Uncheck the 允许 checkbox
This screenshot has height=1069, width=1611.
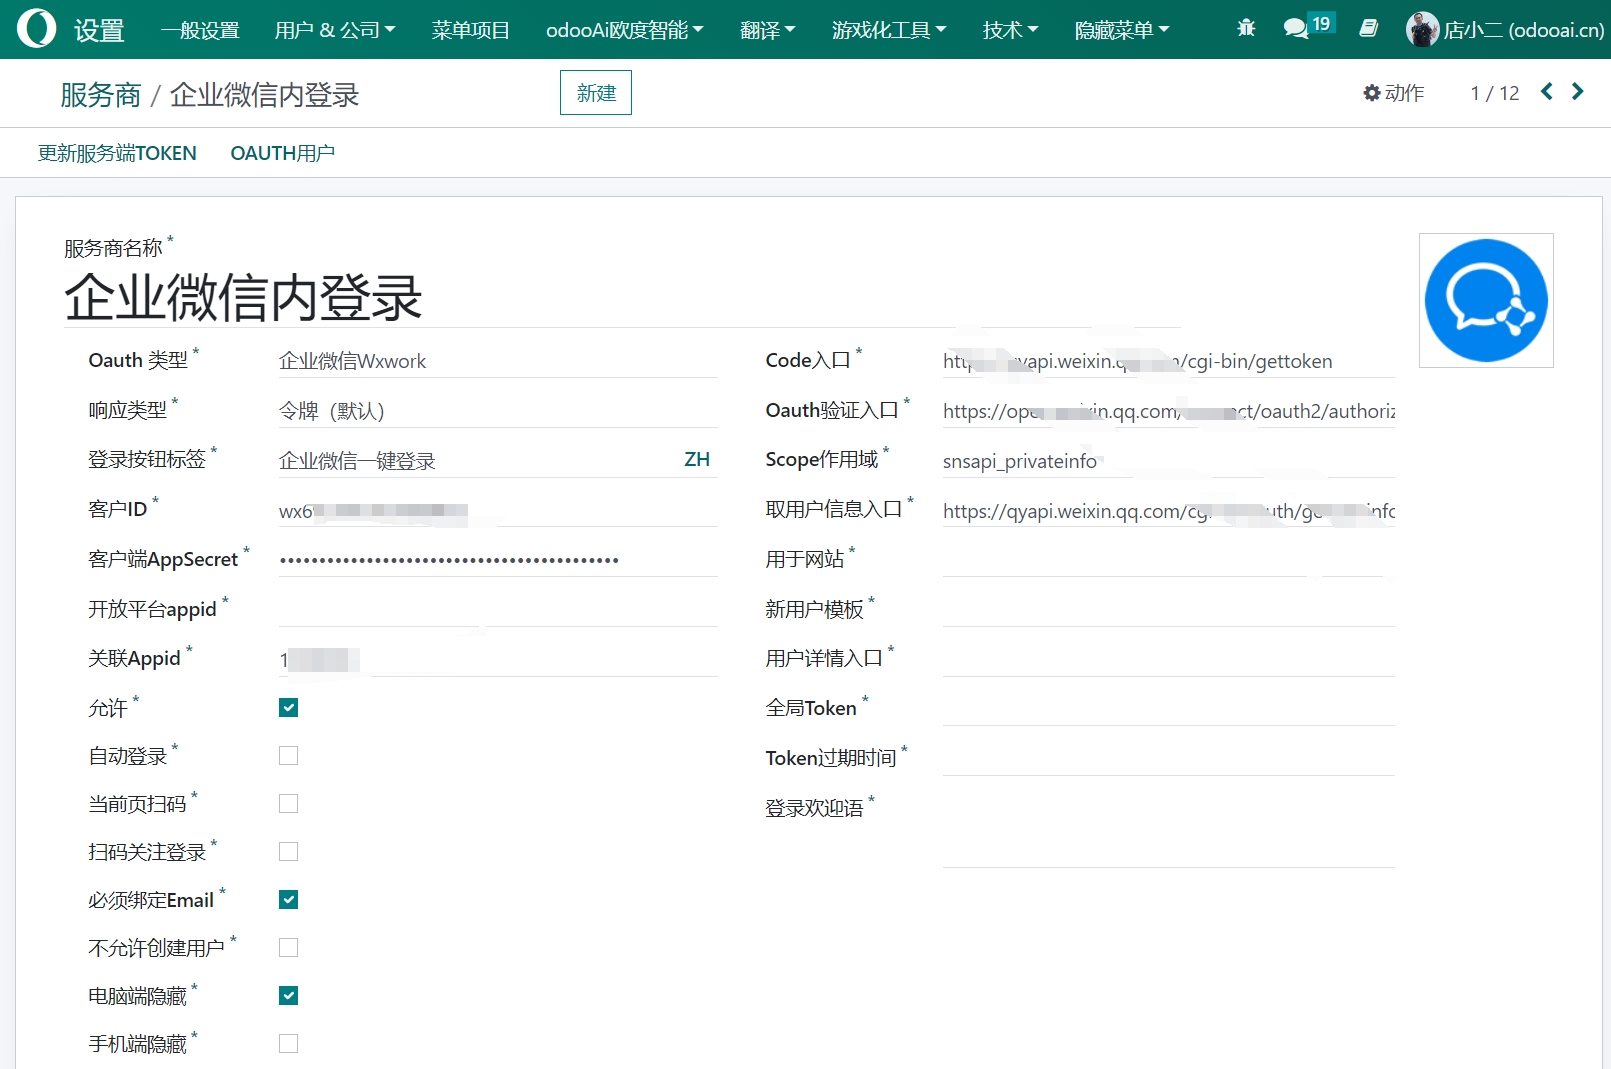coord(288,708)
